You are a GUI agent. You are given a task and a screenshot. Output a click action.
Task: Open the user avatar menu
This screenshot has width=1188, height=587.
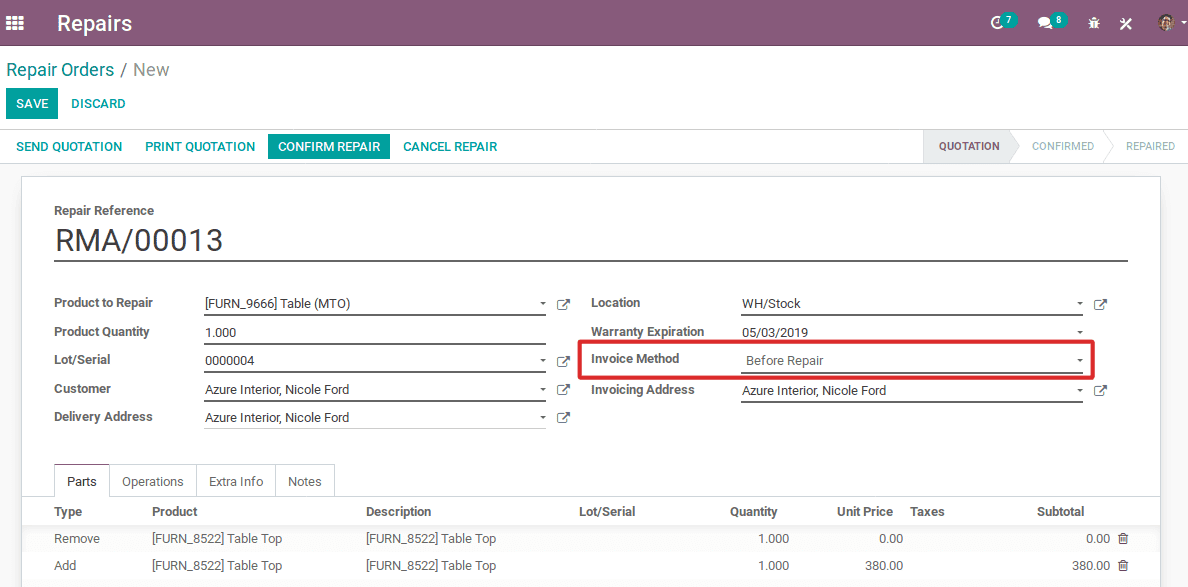coord(1170,23)
